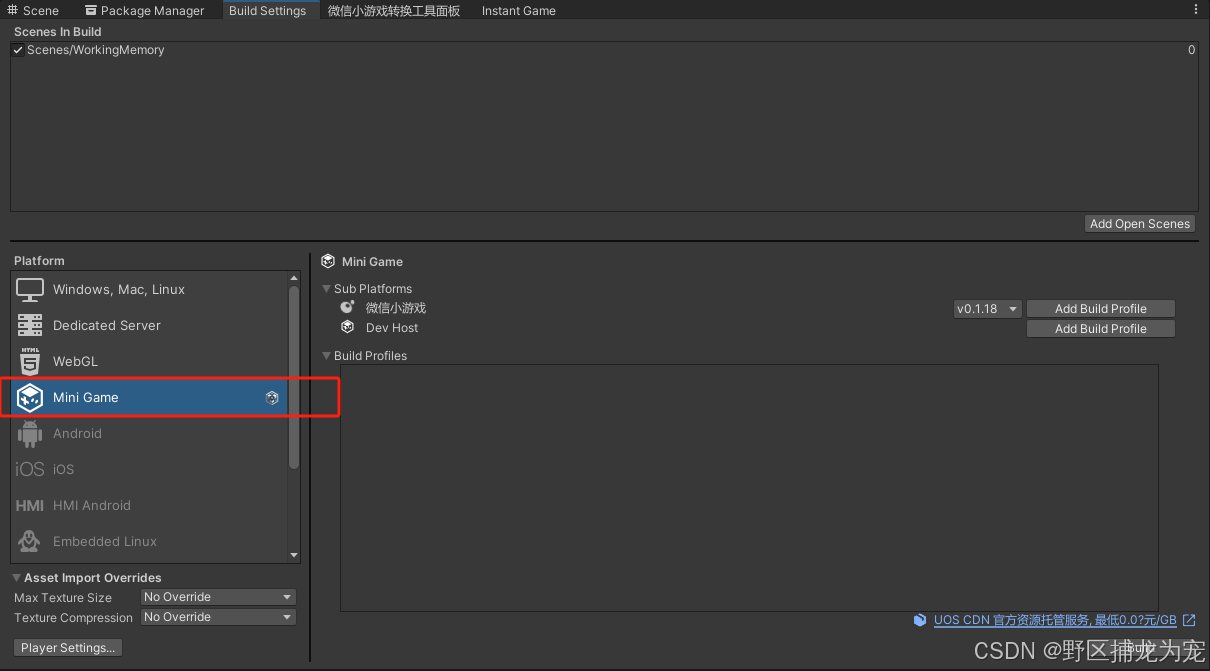Click the Mini Game header cube icon
The height and width of the screenshot is (671, 1210).
tap(327, 261)
